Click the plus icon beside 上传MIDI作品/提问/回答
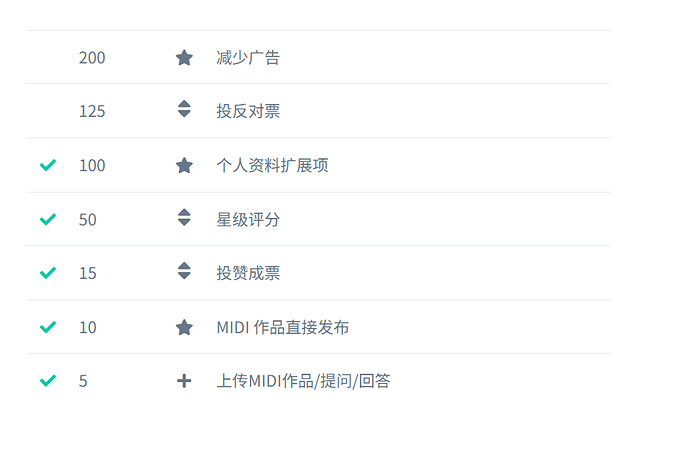Viewport: 690px width, 456px height. tap(184, 381)
